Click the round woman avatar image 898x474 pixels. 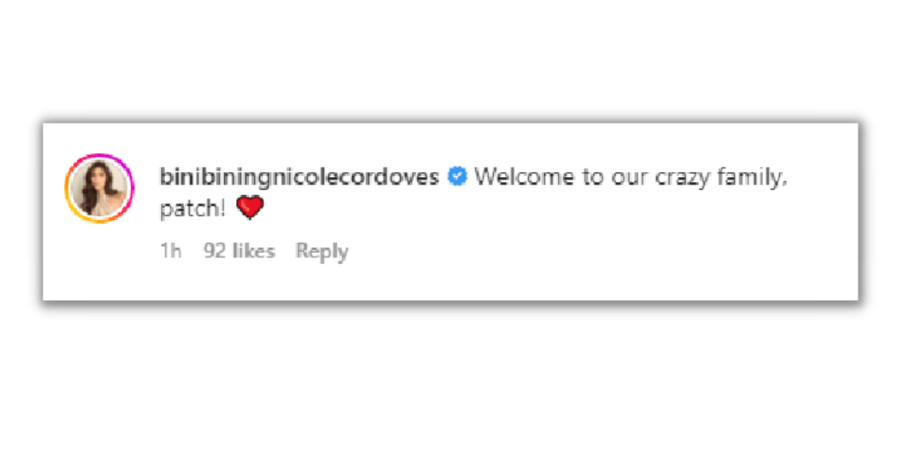tap(100, 188)
